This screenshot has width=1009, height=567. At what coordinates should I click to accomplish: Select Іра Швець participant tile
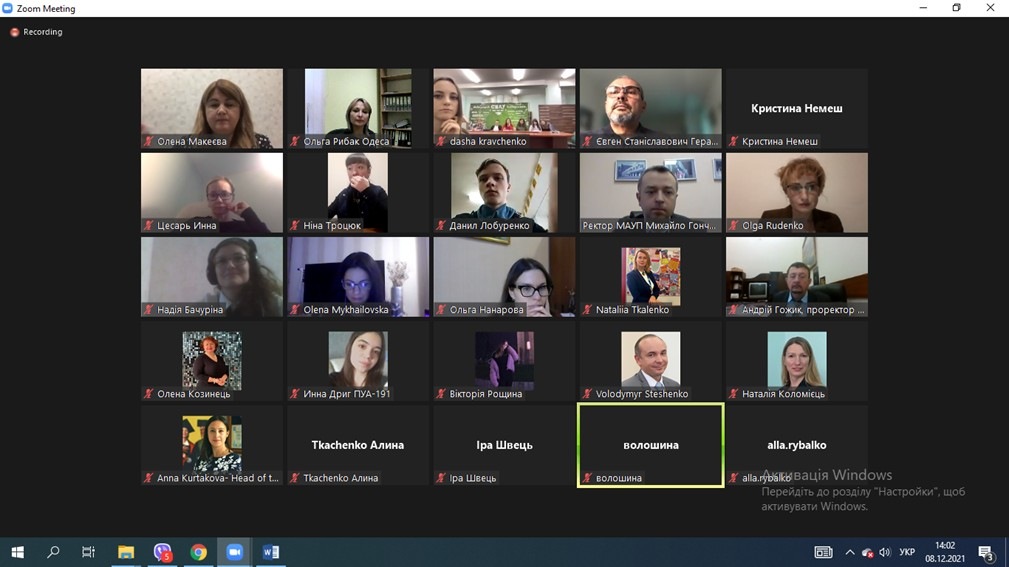504,445
